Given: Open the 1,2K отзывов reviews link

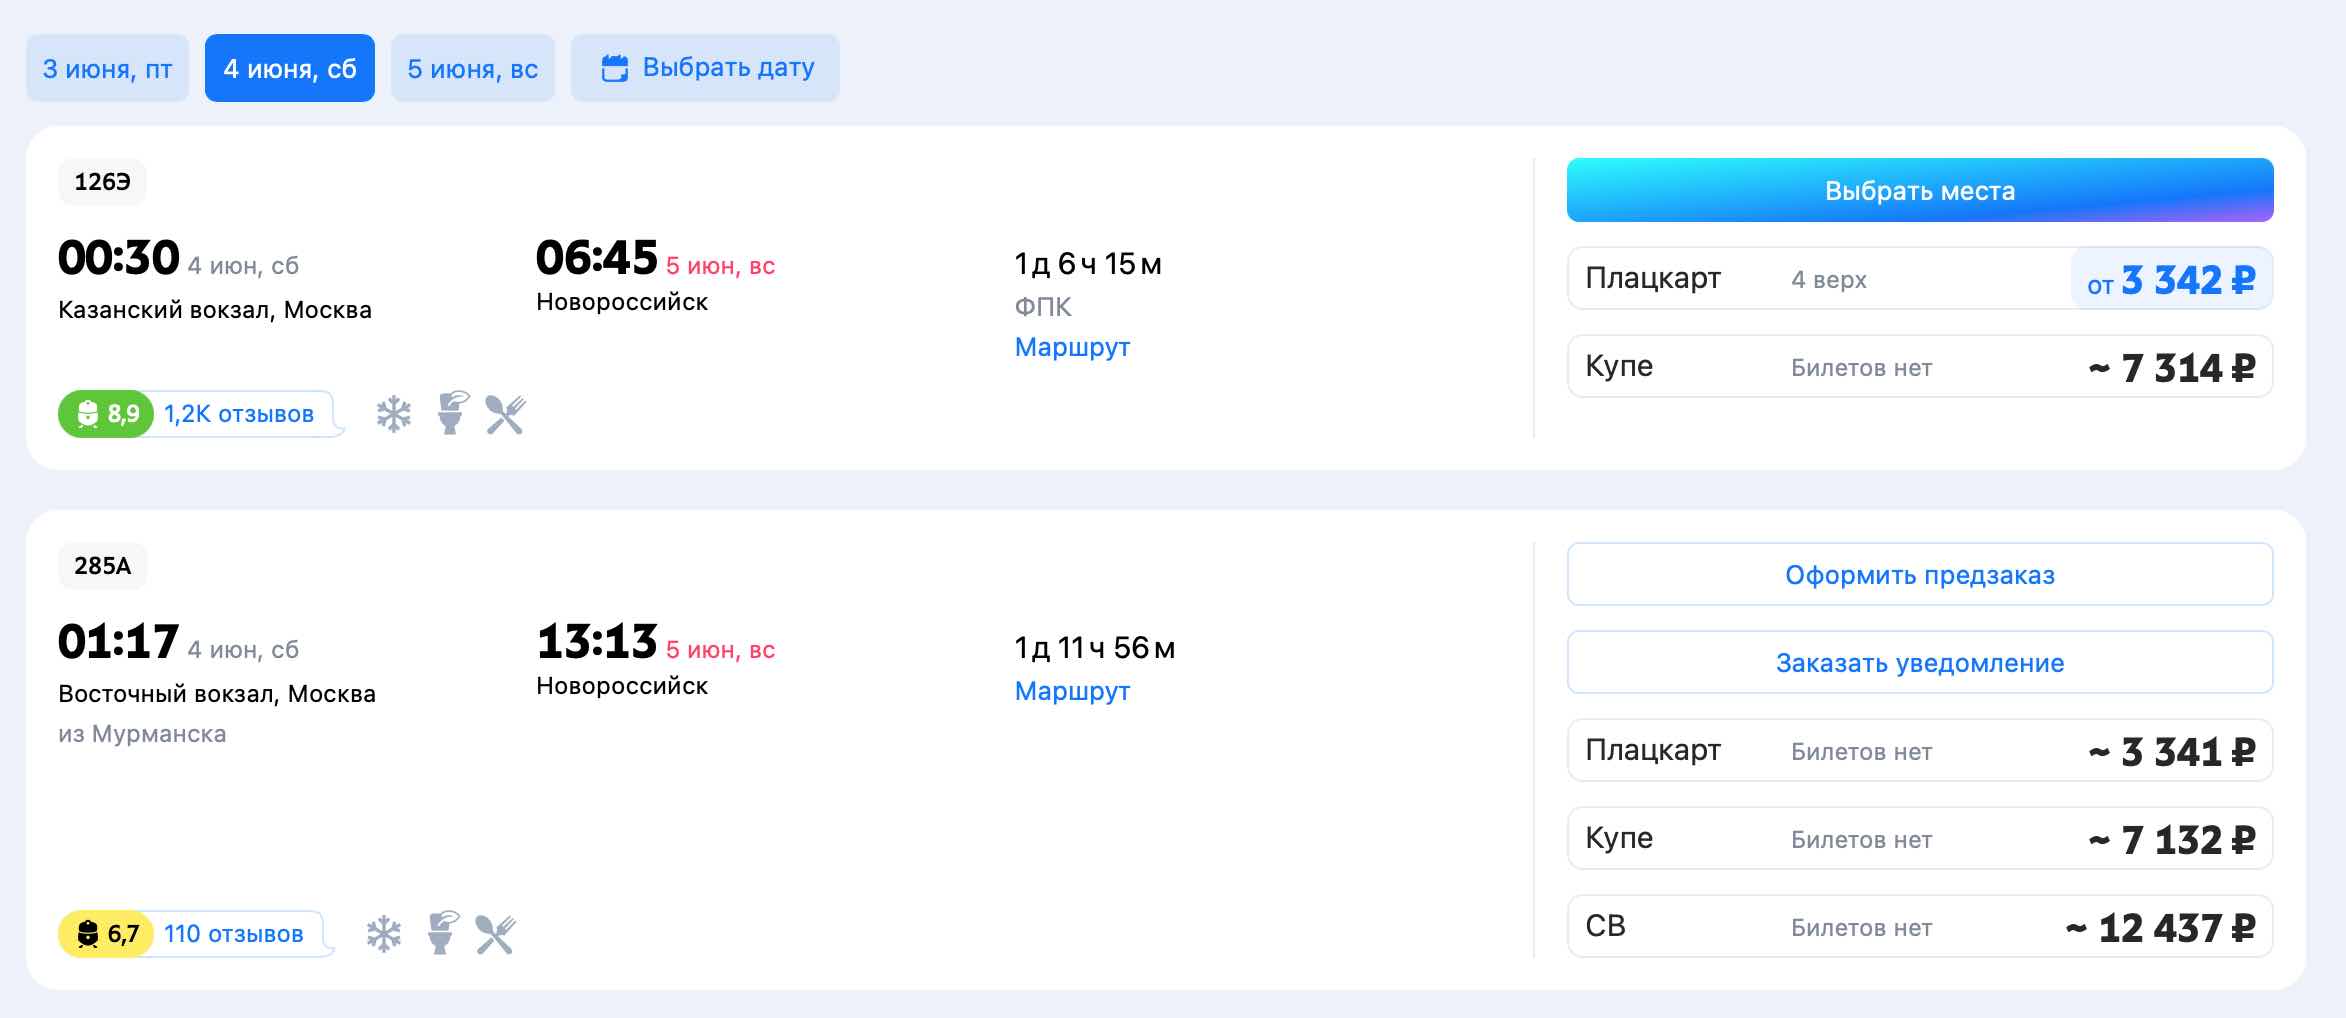Looking at the screenshot, I should pyautogui.click(x=239, y=414).
